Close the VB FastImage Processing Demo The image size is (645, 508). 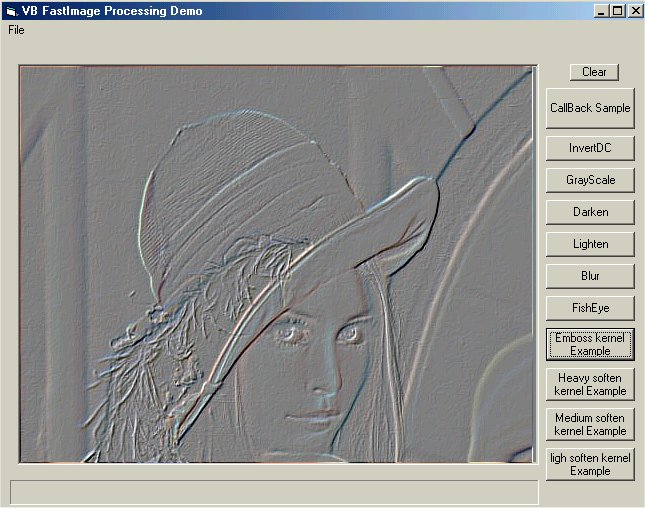point(634,11)
